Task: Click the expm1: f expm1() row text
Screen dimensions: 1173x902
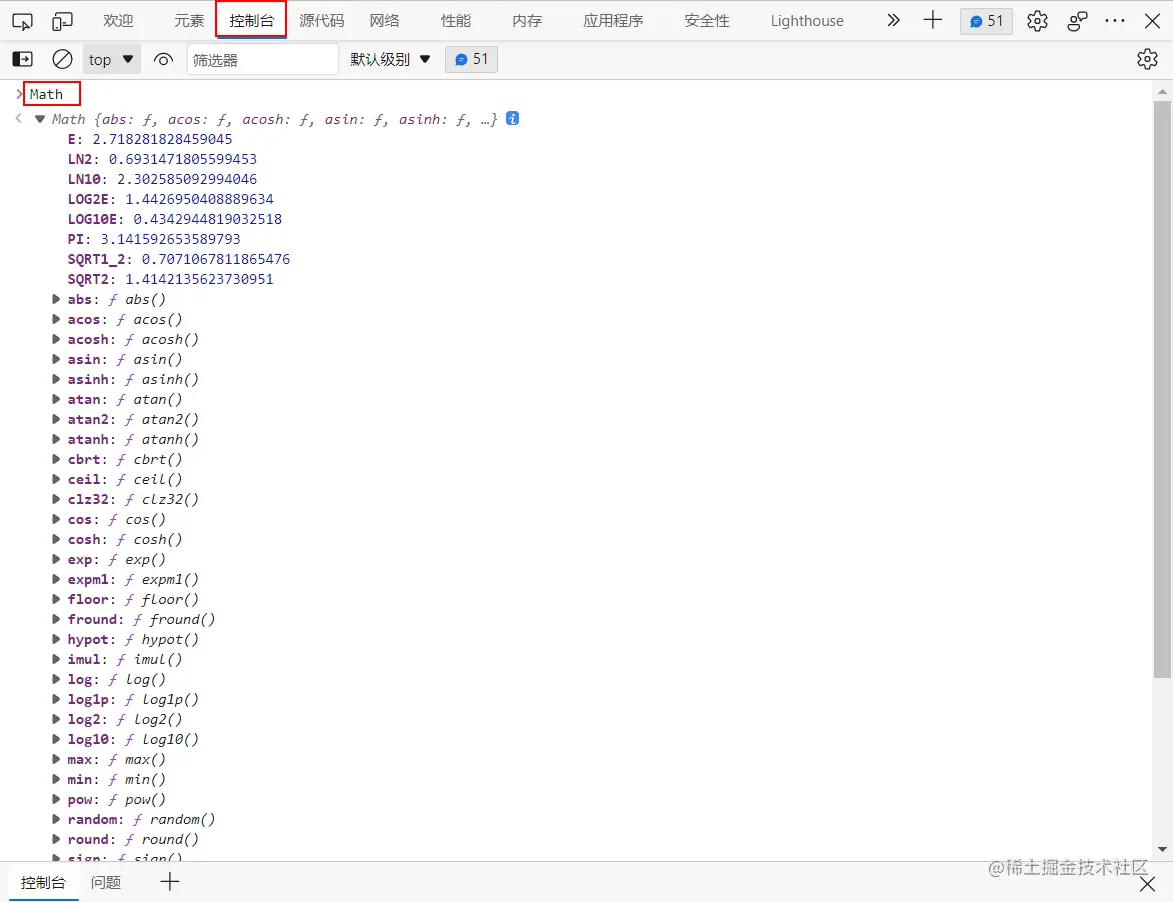Action: coord(133,580)
